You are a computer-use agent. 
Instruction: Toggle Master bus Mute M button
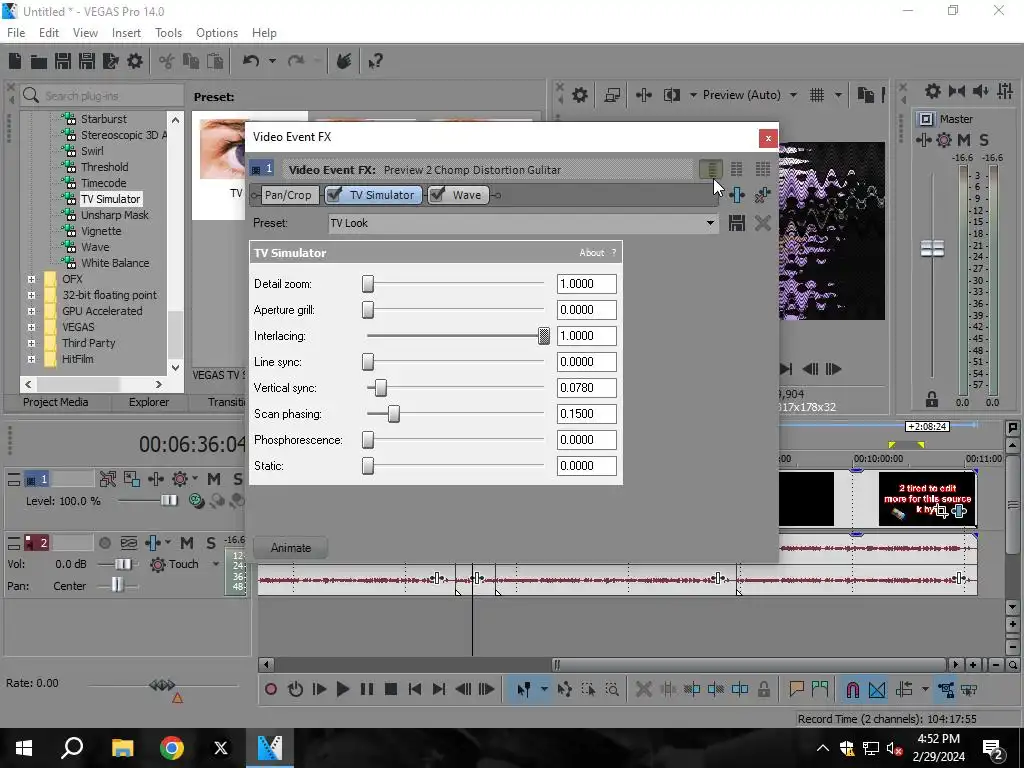964,140
